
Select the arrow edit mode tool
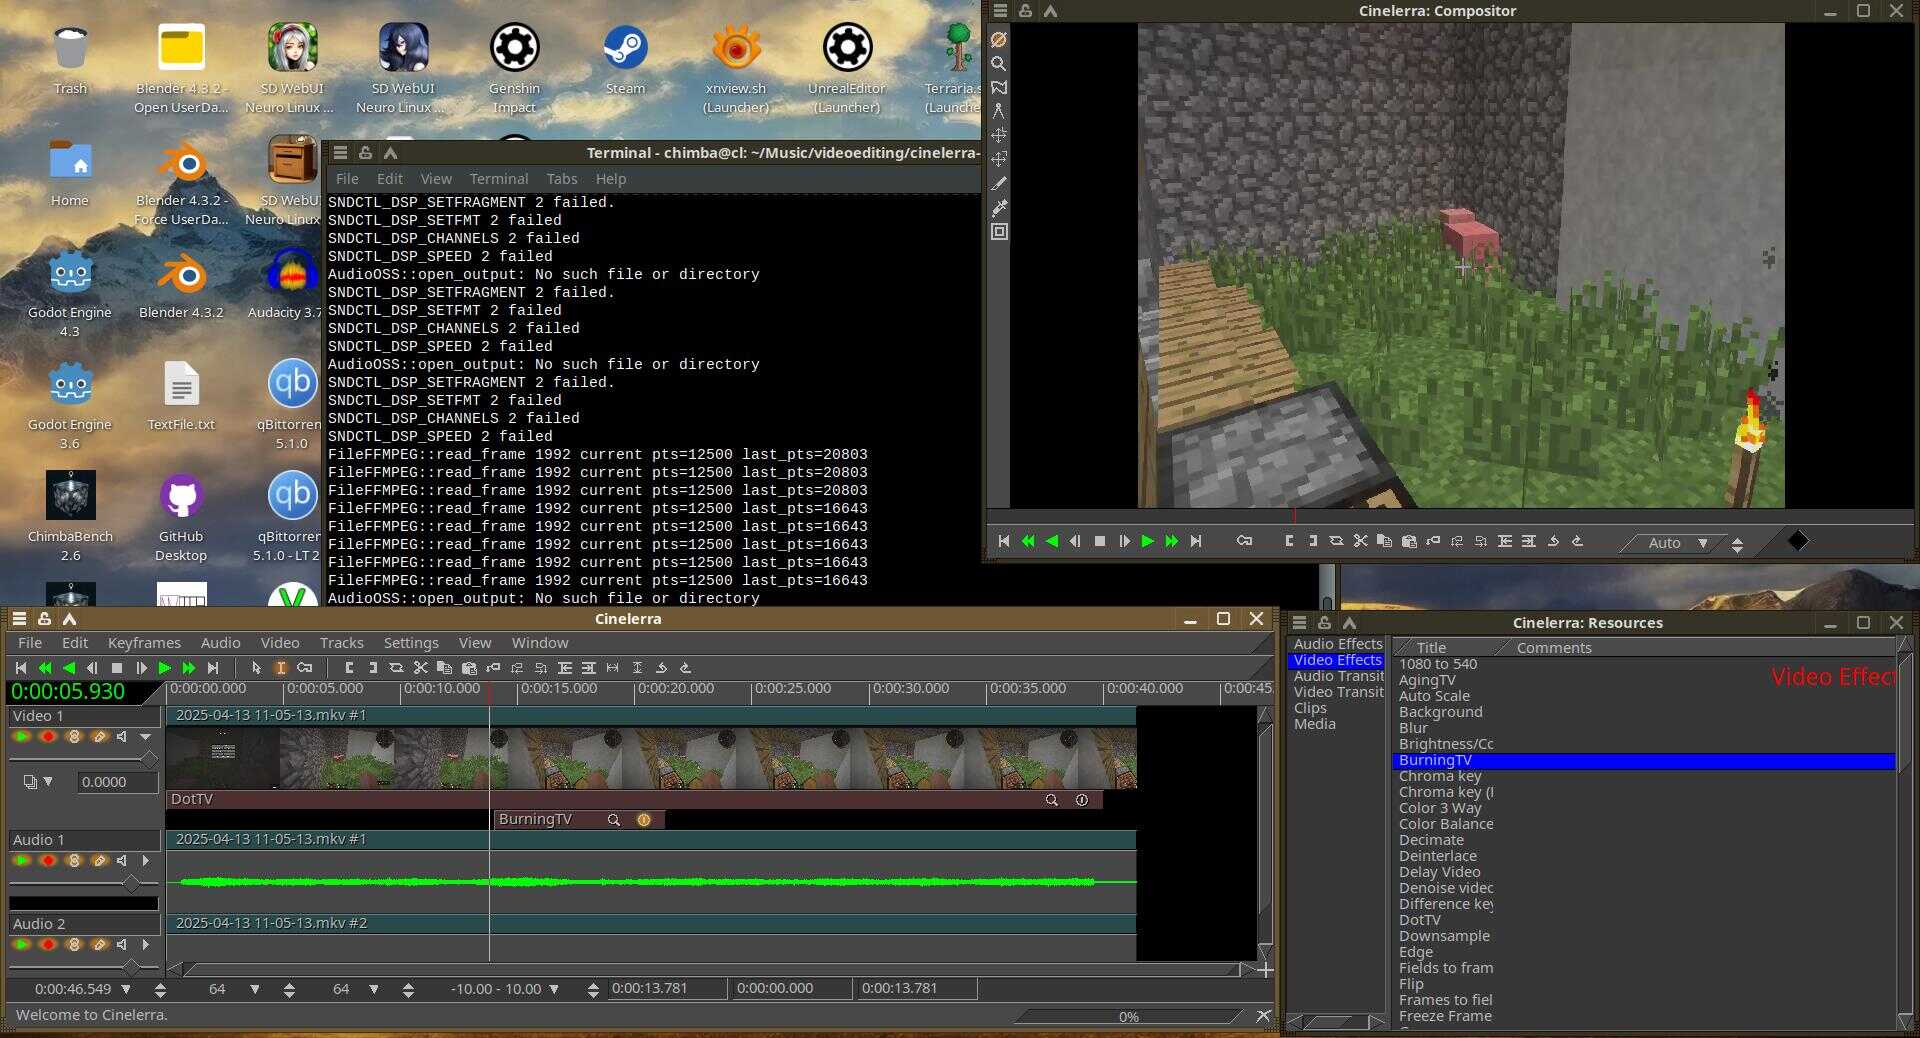click(256, 668)
